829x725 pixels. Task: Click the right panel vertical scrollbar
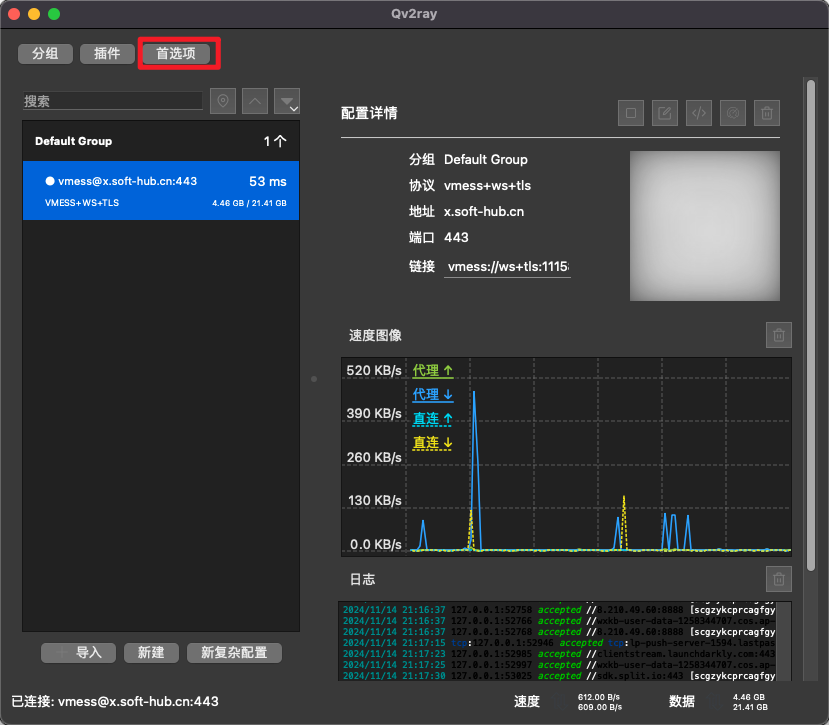(810, 325)
